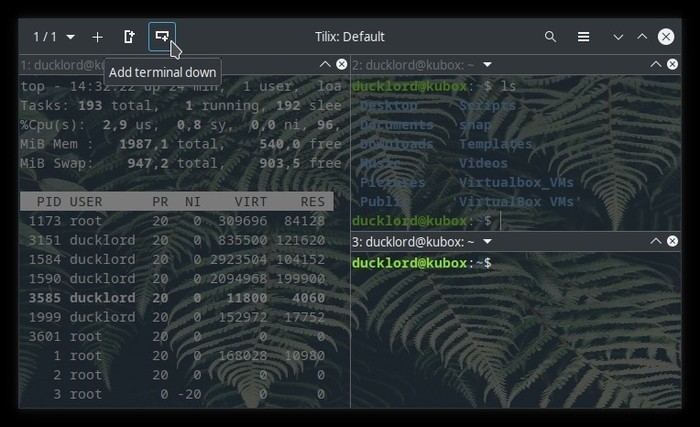Select the PID 1999 ducklord row

coord(177,317)
